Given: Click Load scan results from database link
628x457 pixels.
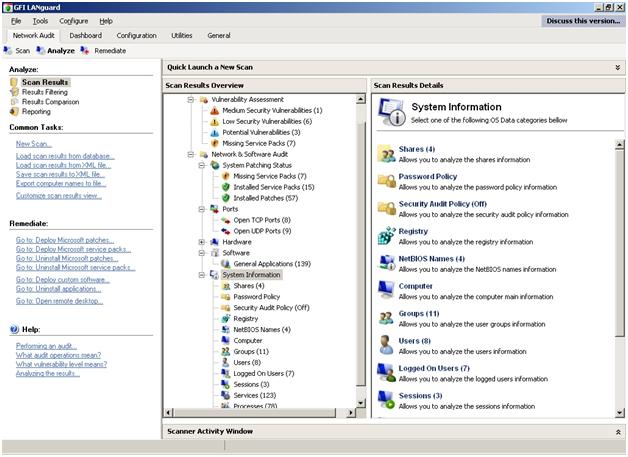Looking at the screenshot, I should (x=65, y=156).
